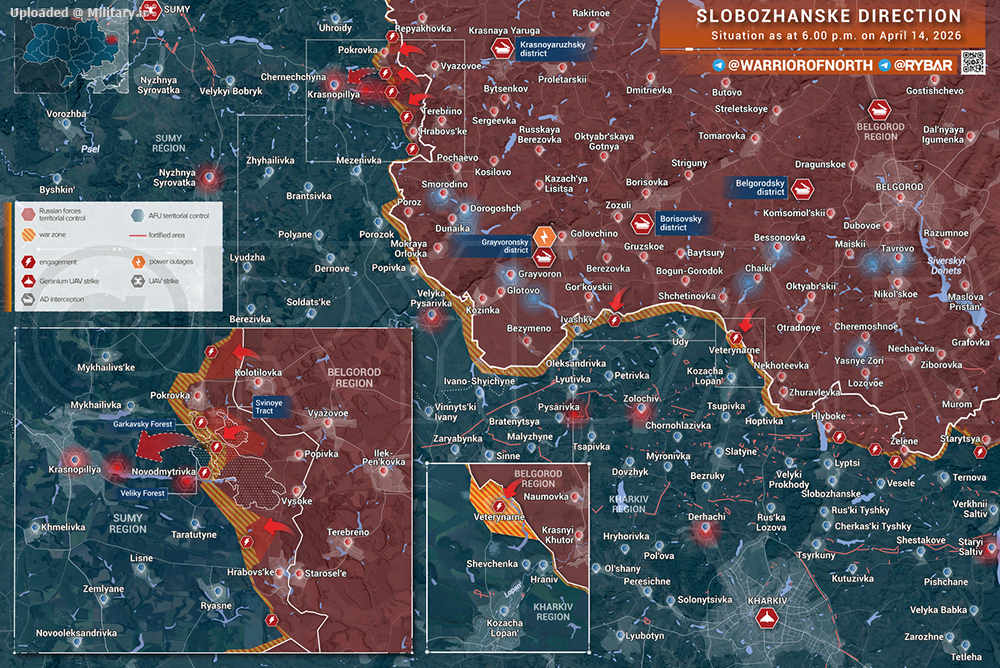The height and width of the screenshot is (668, 1000).
Task: Click the engagement marker right of Novodmytrivka
Action: (x=205, y=473)
